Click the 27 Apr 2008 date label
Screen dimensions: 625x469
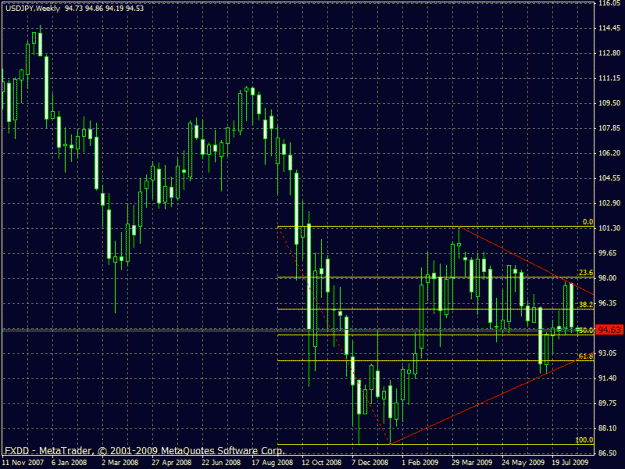click(x=171, y=463)
